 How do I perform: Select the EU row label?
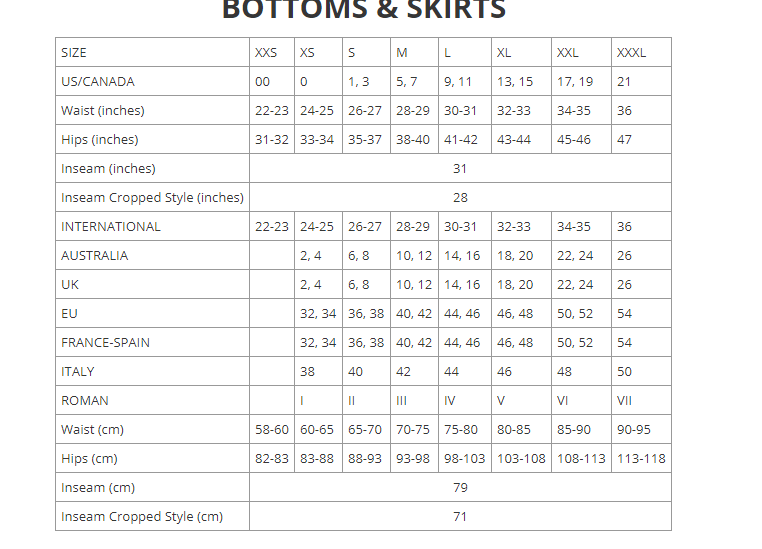pyautogui.click(x=70, y=313)
